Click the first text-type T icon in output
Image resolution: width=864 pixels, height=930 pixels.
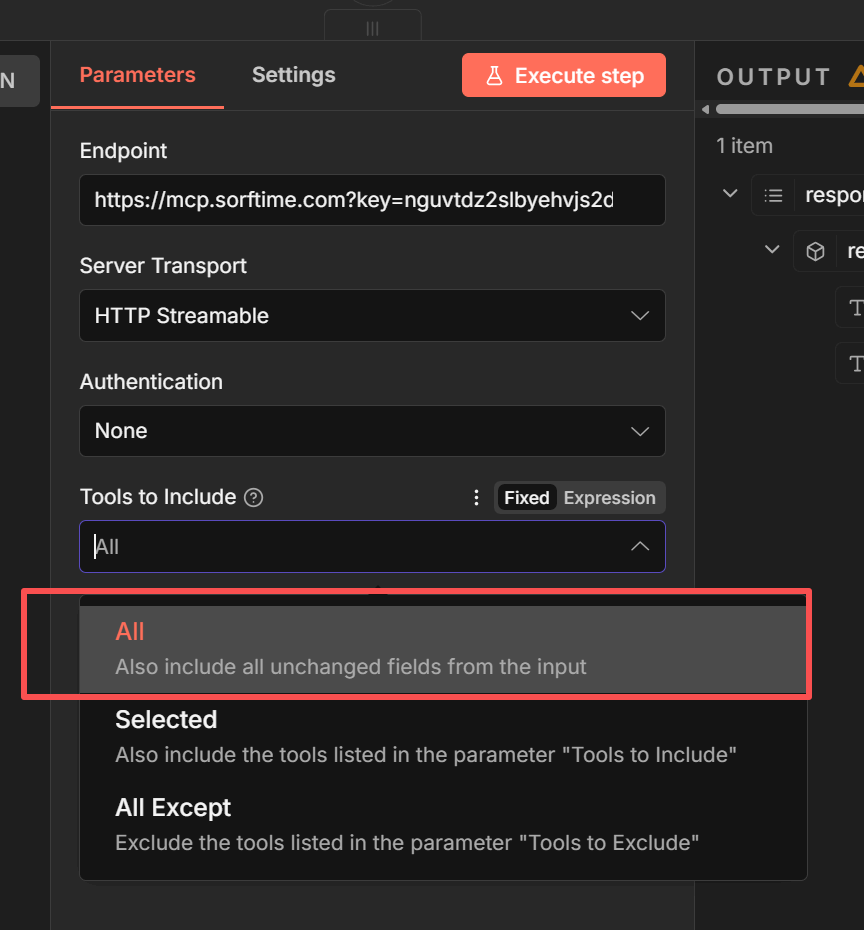(x=855, y=308)
